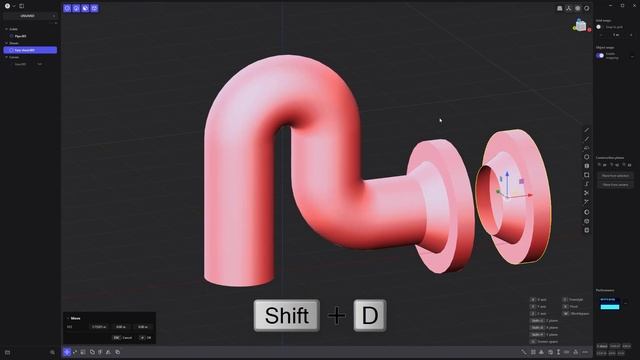The image size is (640, 360).
Task: Collapse the Curves group in the outliner
Action: (x=7, y=58)
